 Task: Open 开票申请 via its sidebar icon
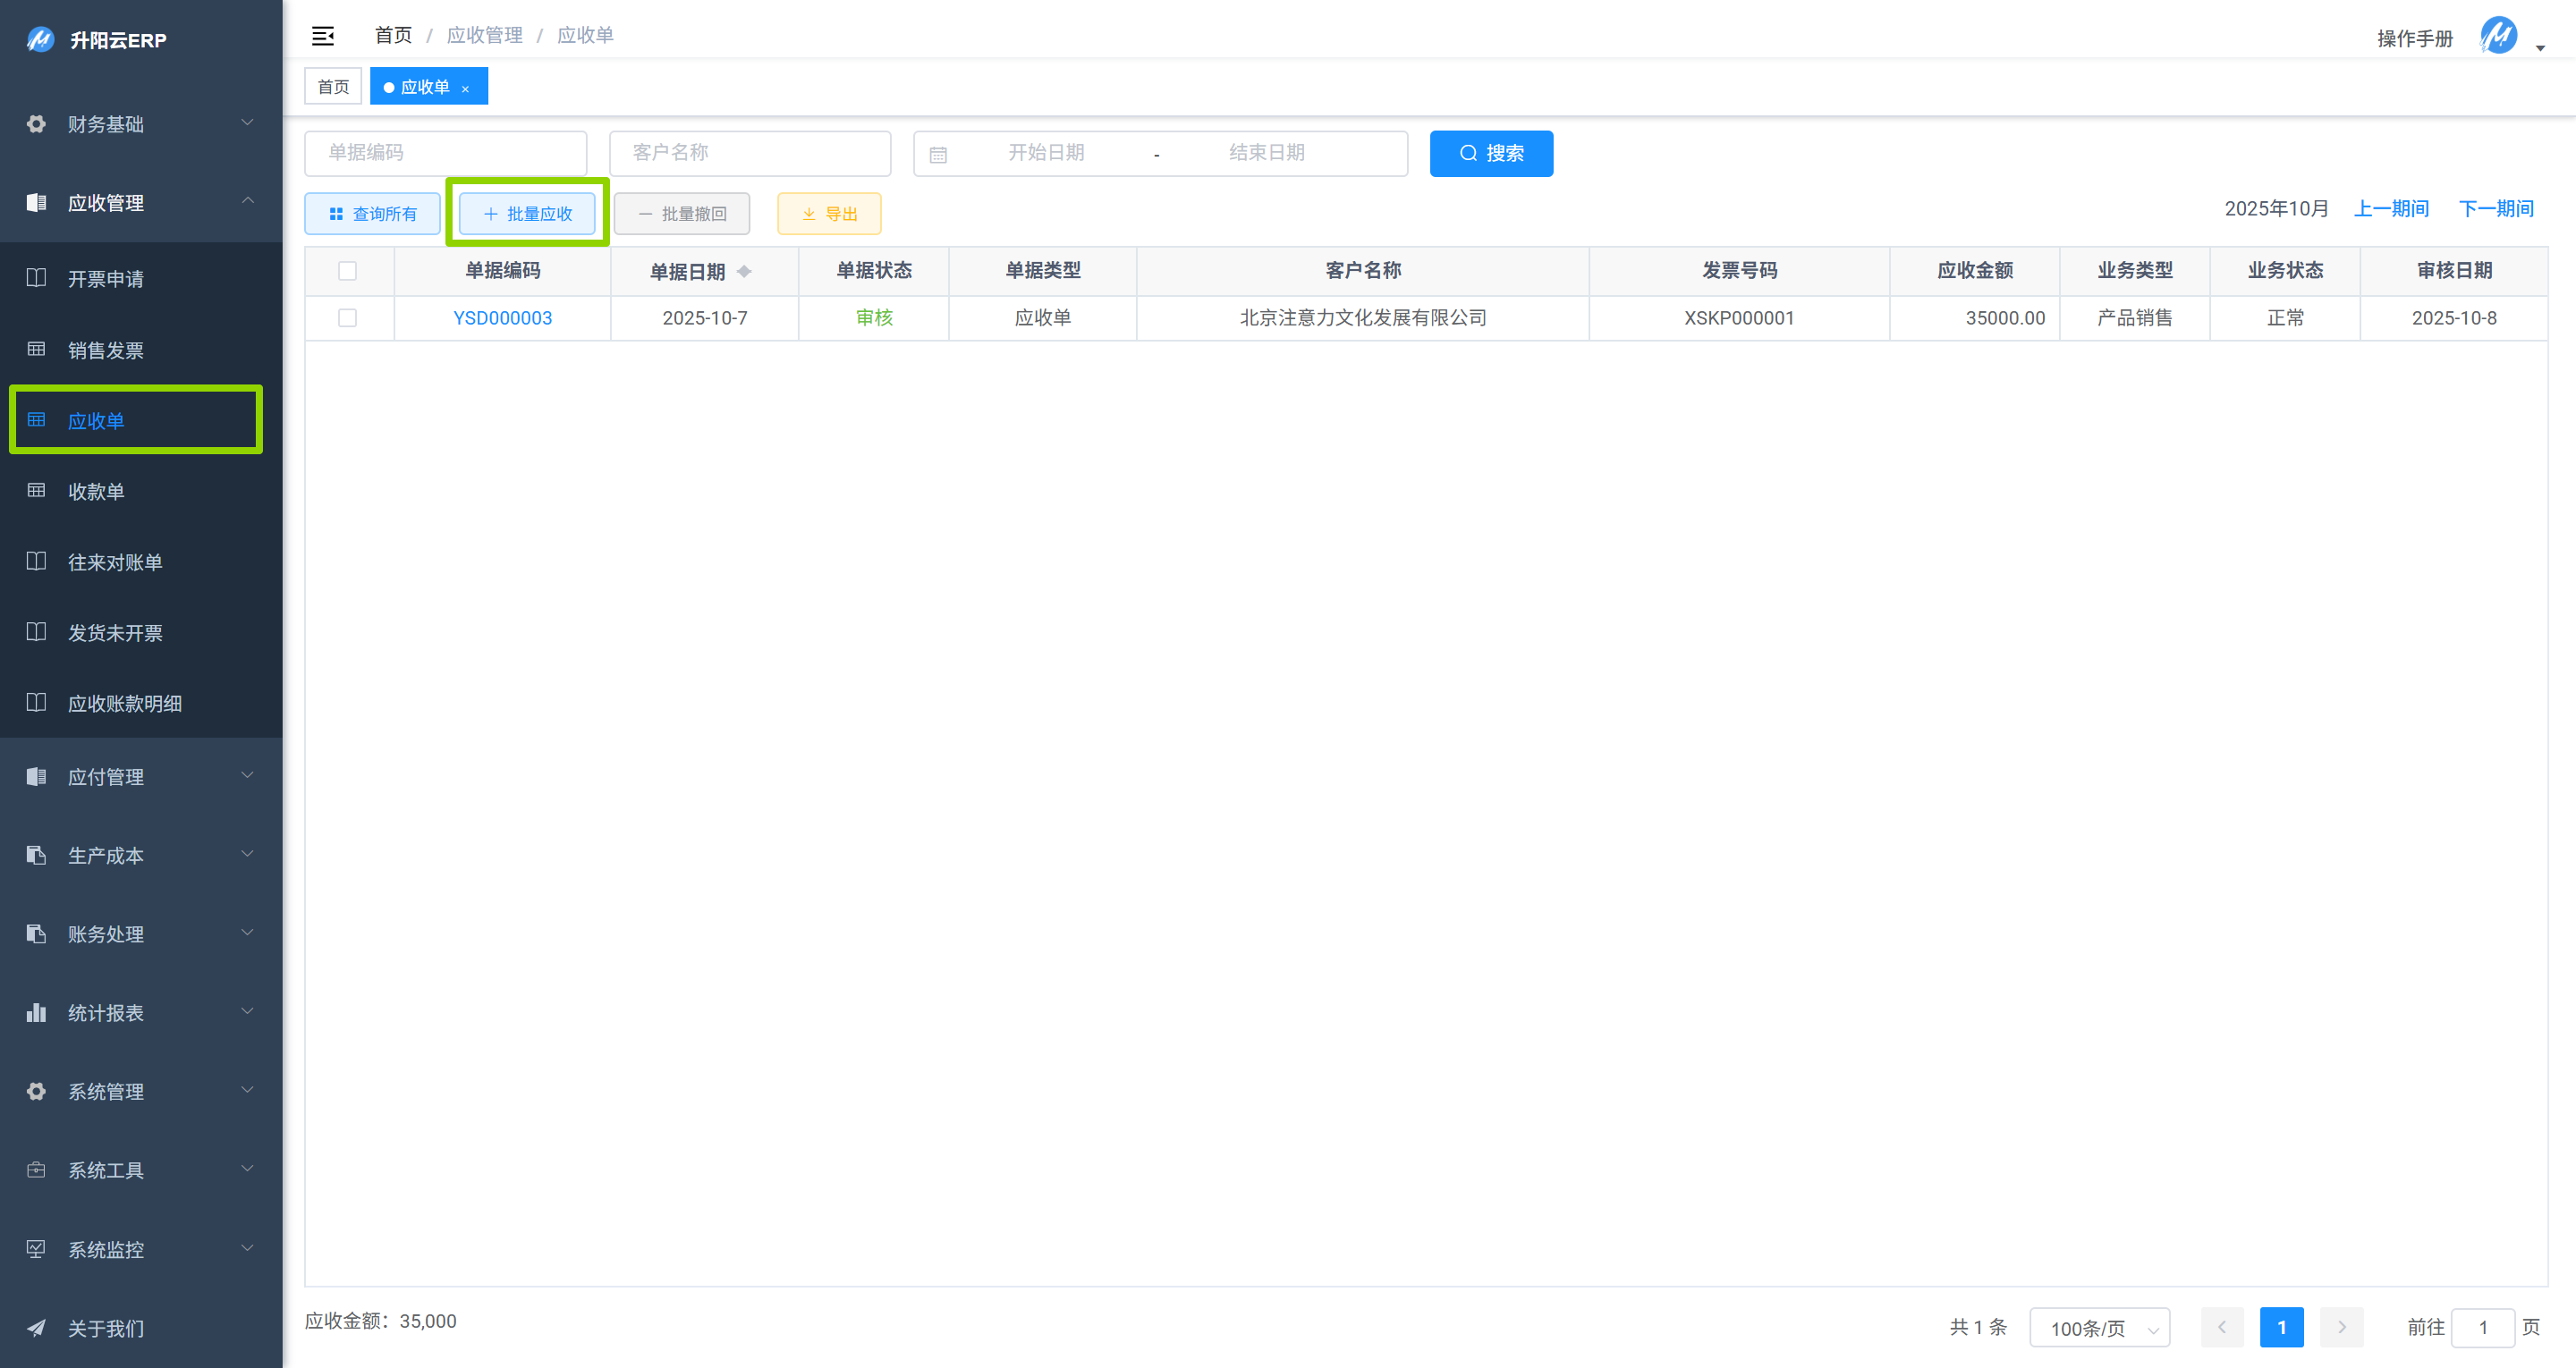click(36, 278)
